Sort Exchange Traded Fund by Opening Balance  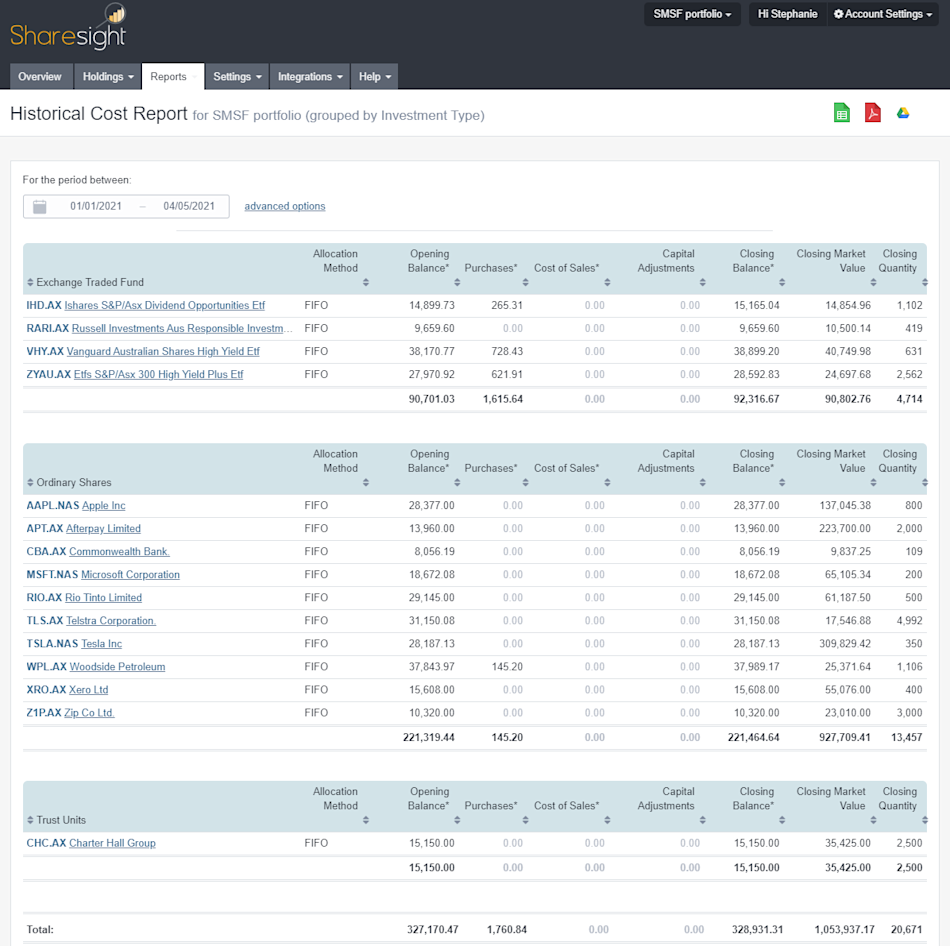(x=457, y=282)
